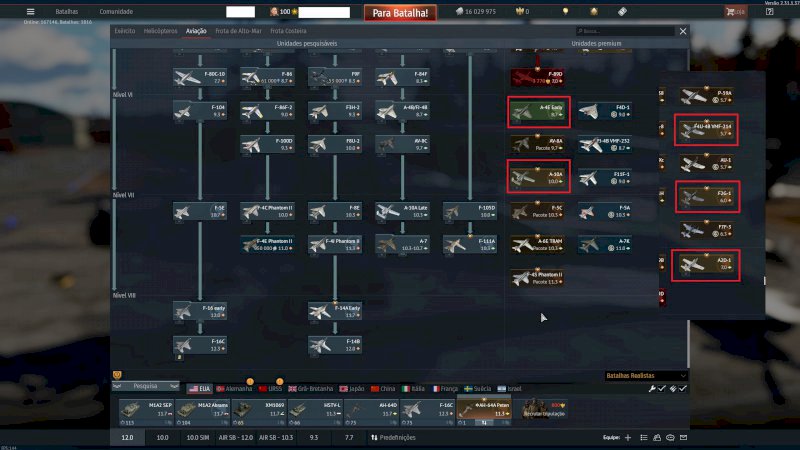Click the Silver Lions balance 16 029 975
Image resolution: width=800 pixels, height=450 pixels.
(x=476, y=11)
